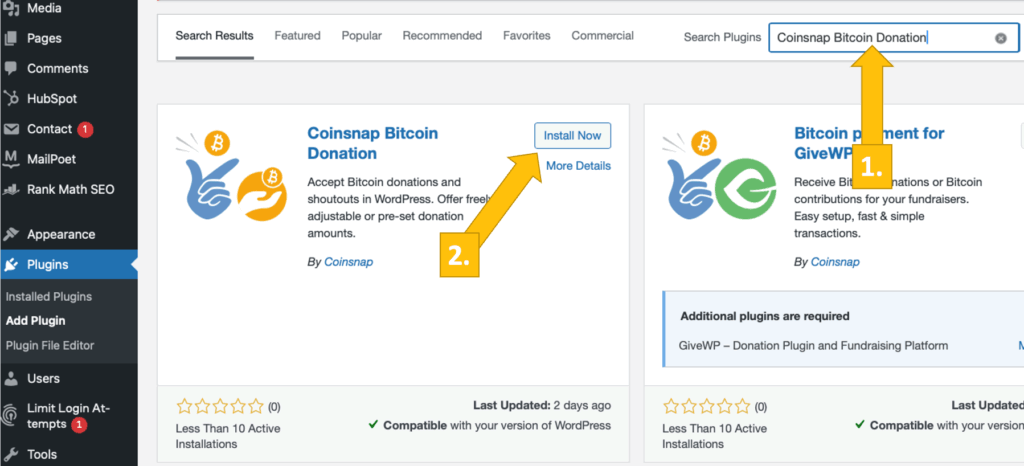This screenshot has width=1024, height=466.
Task: Click the Rank Math SEO icon
Action: click(x=12, y=189)
